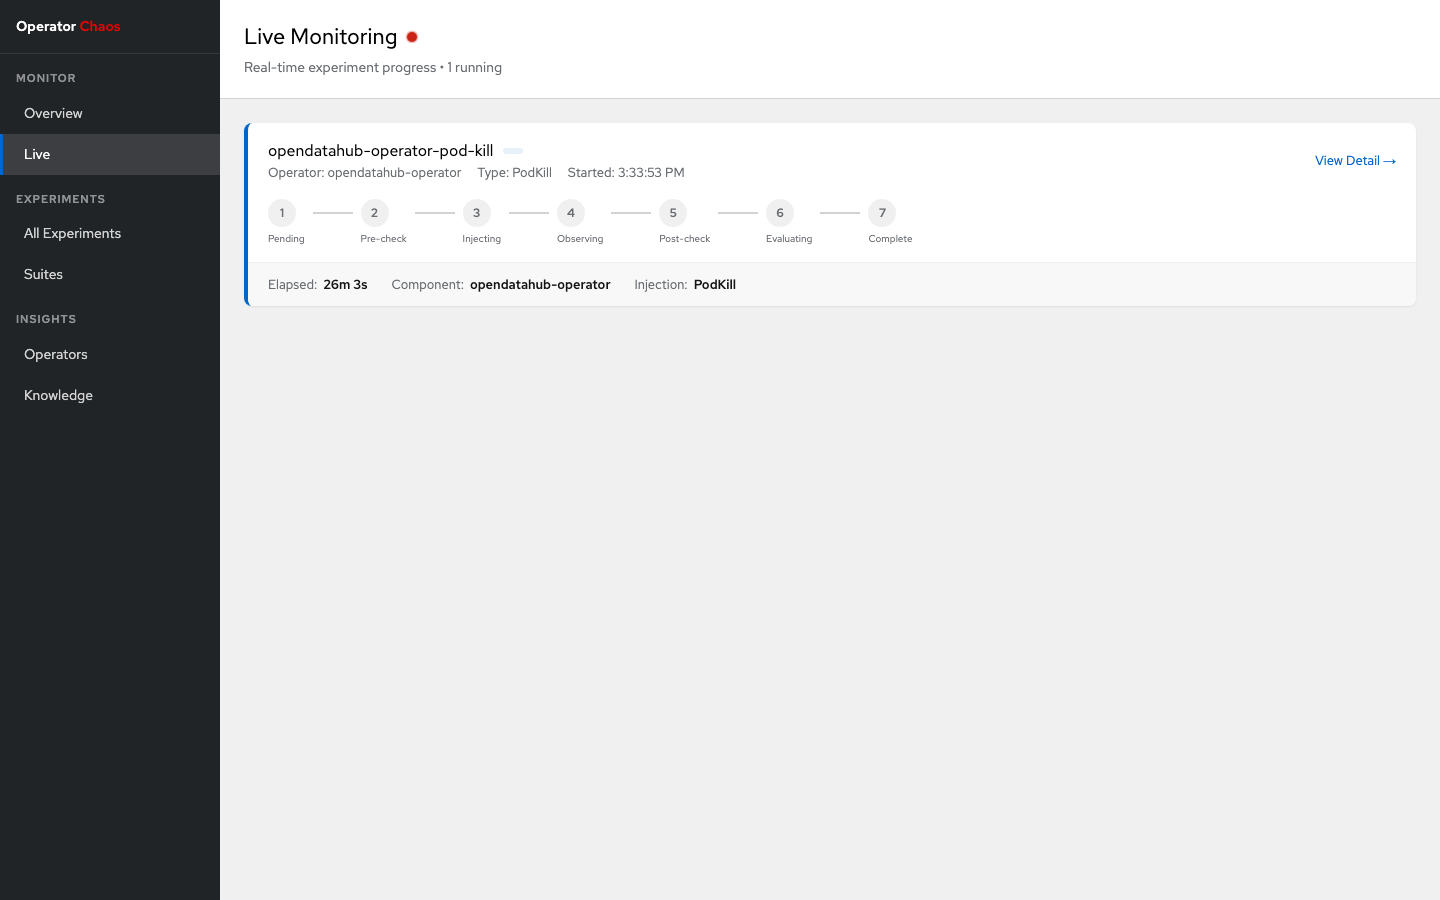Open All Experiments in sidebar
The image size is (1440, 900).
click(72, 233)
